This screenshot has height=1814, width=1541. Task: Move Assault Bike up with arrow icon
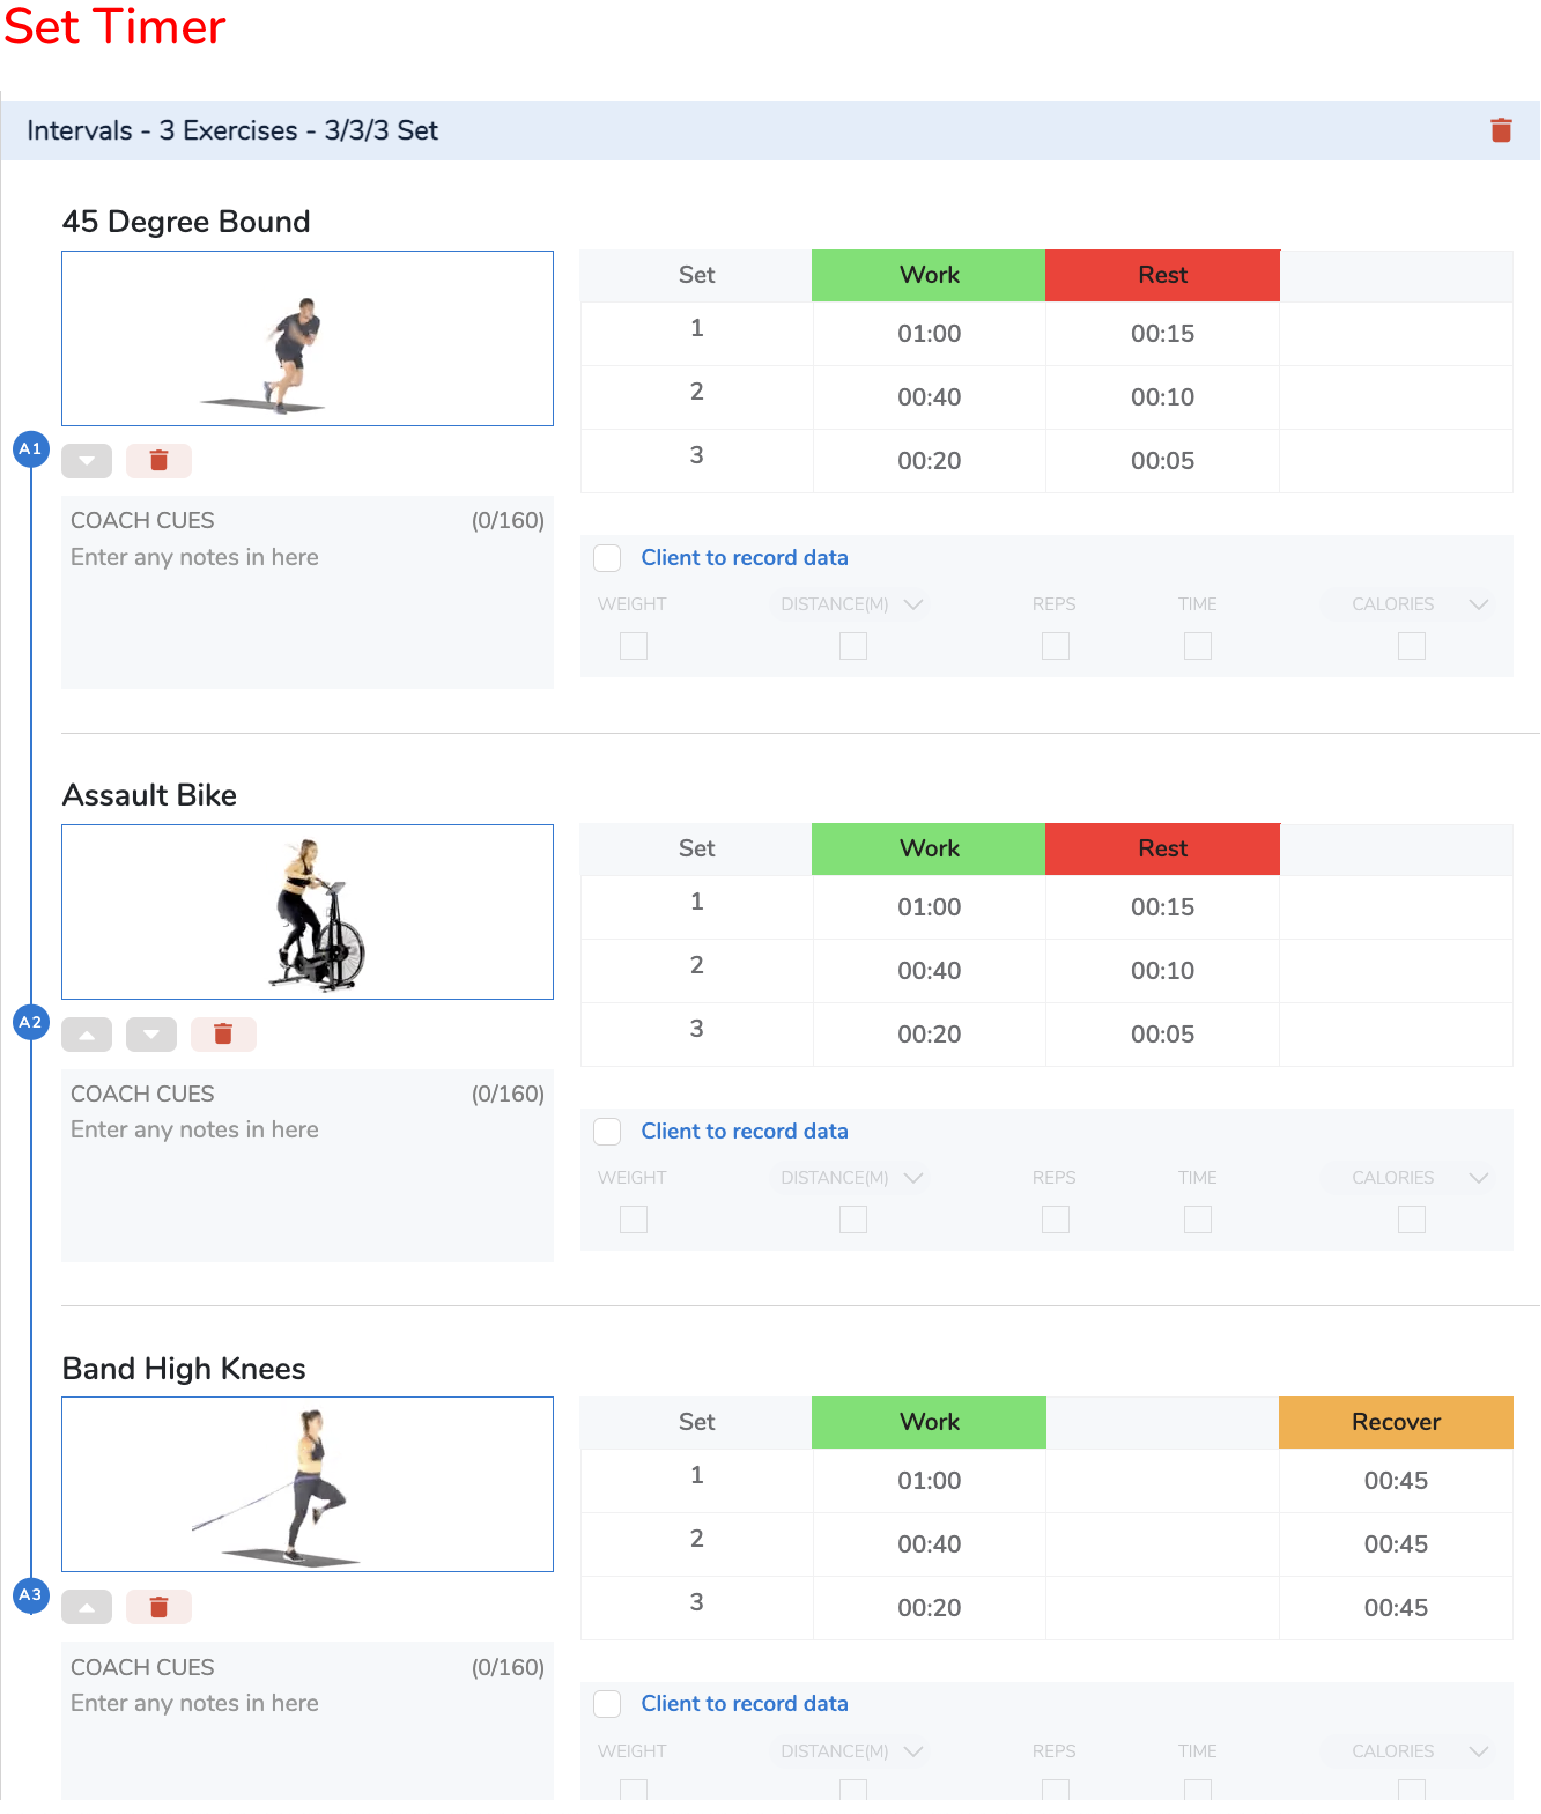coord(87,1035)
